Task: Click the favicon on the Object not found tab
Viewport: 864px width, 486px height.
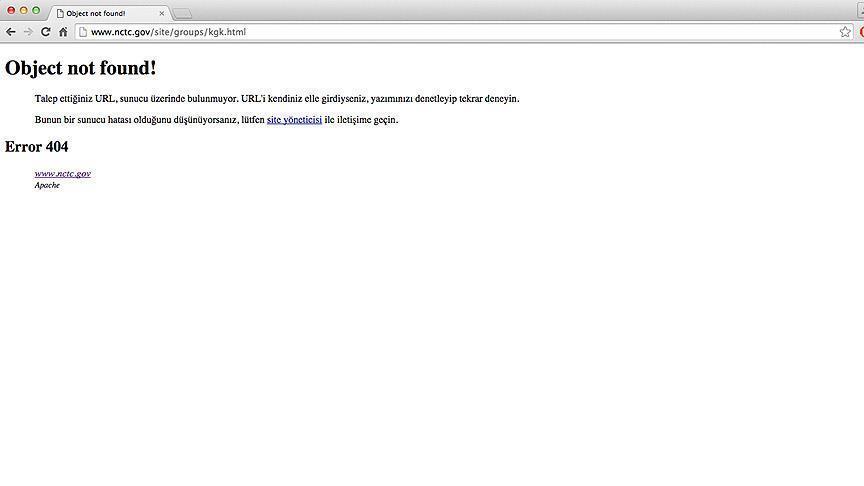Action: pyautogui.click(x=60, y=13)
